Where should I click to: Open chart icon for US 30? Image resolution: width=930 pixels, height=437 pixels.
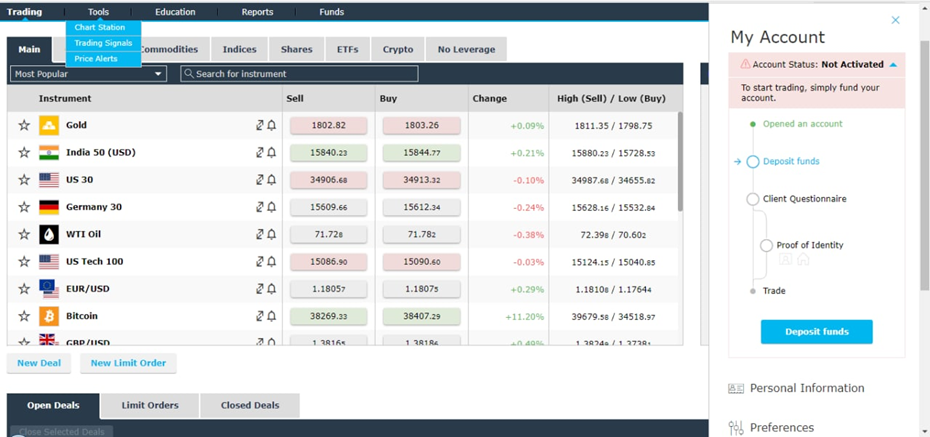[260, 180]
